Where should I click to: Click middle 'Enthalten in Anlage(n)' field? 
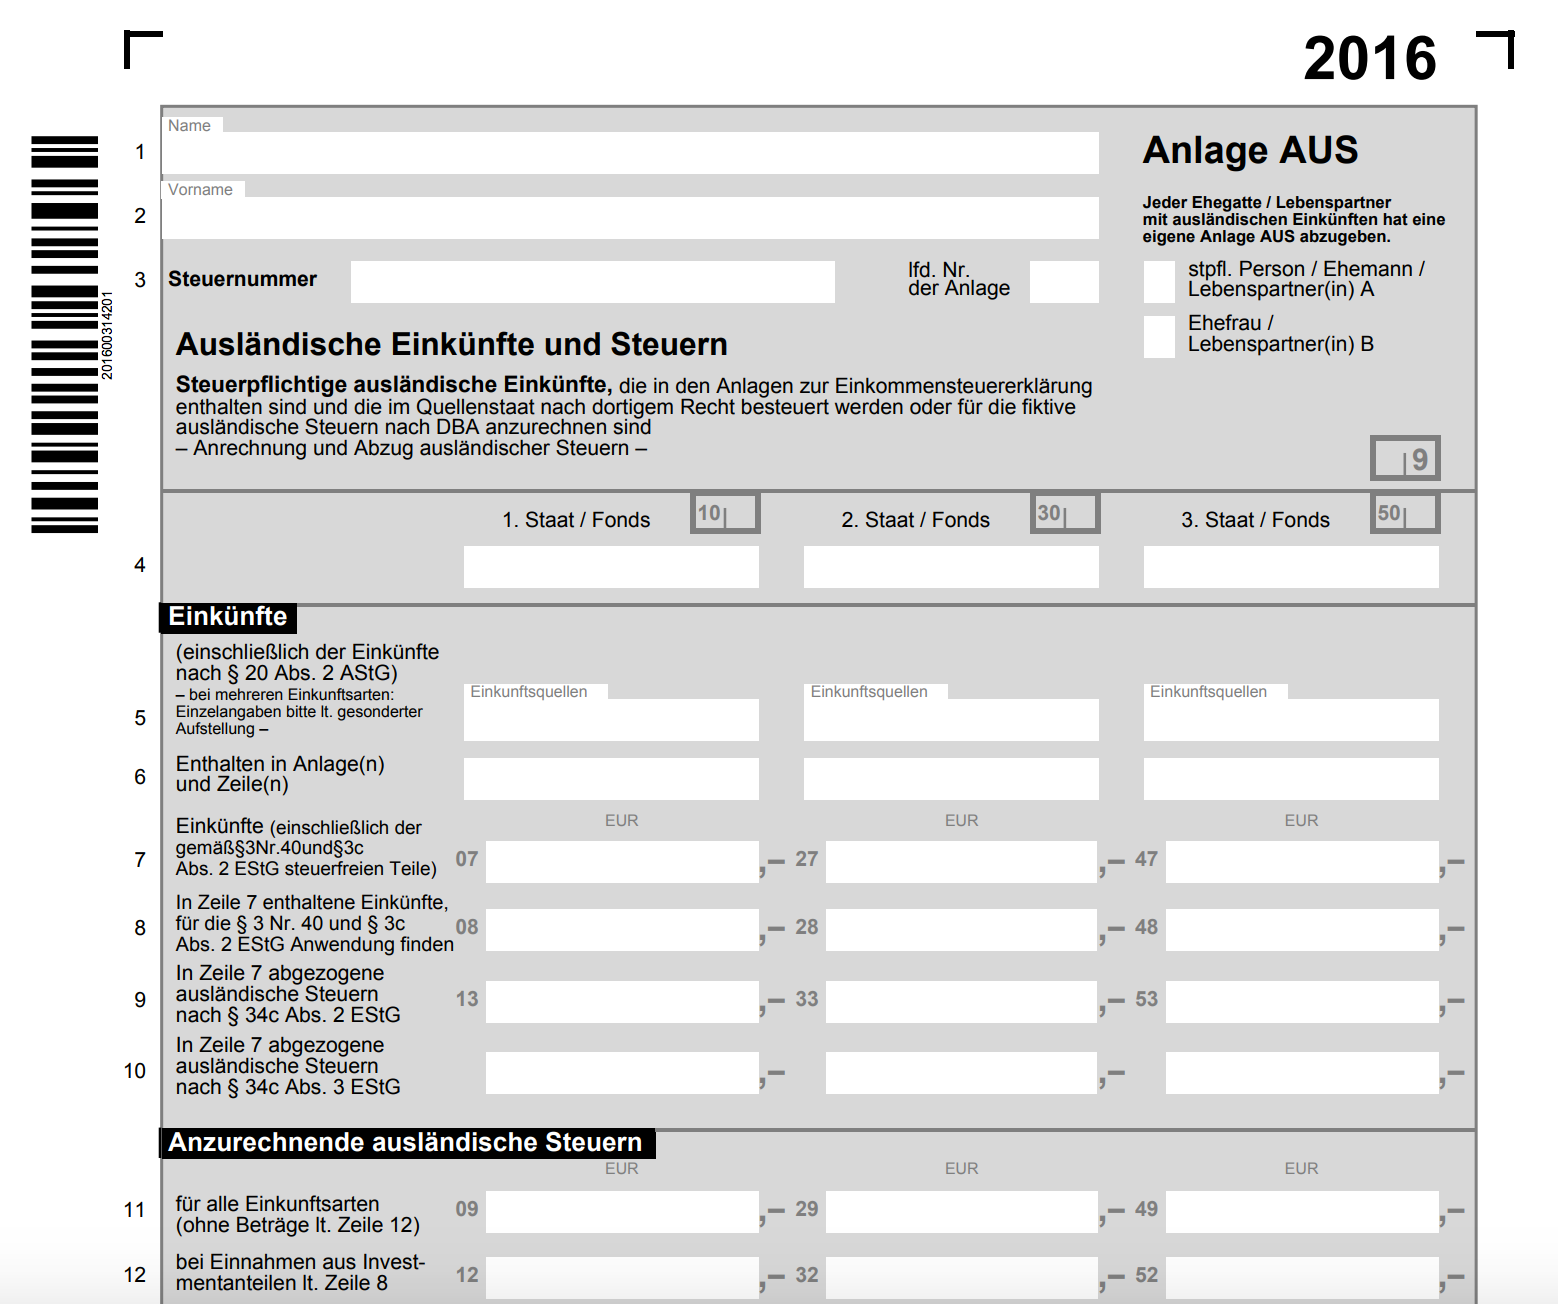point(951,779)
